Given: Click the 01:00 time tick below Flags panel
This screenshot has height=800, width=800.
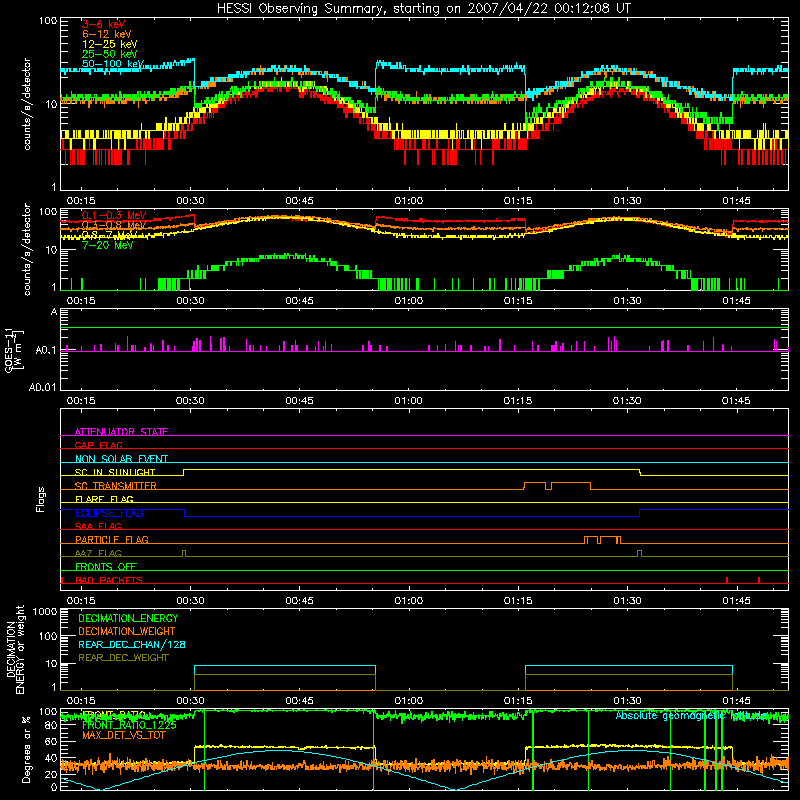Looking at the screenshot, I should 408,601.
